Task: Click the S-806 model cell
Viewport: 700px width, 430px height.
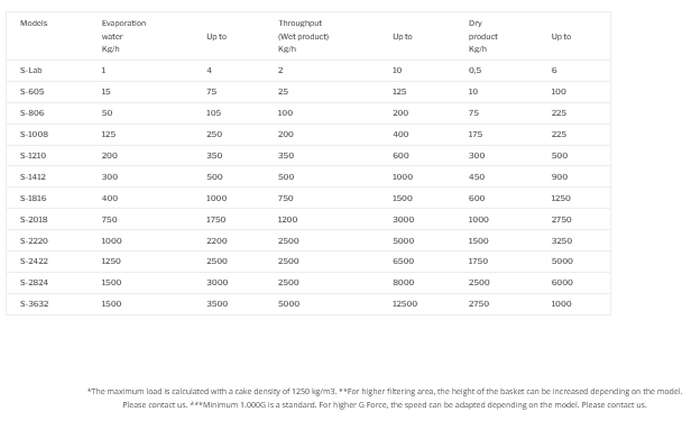Action: coord(31,113)
